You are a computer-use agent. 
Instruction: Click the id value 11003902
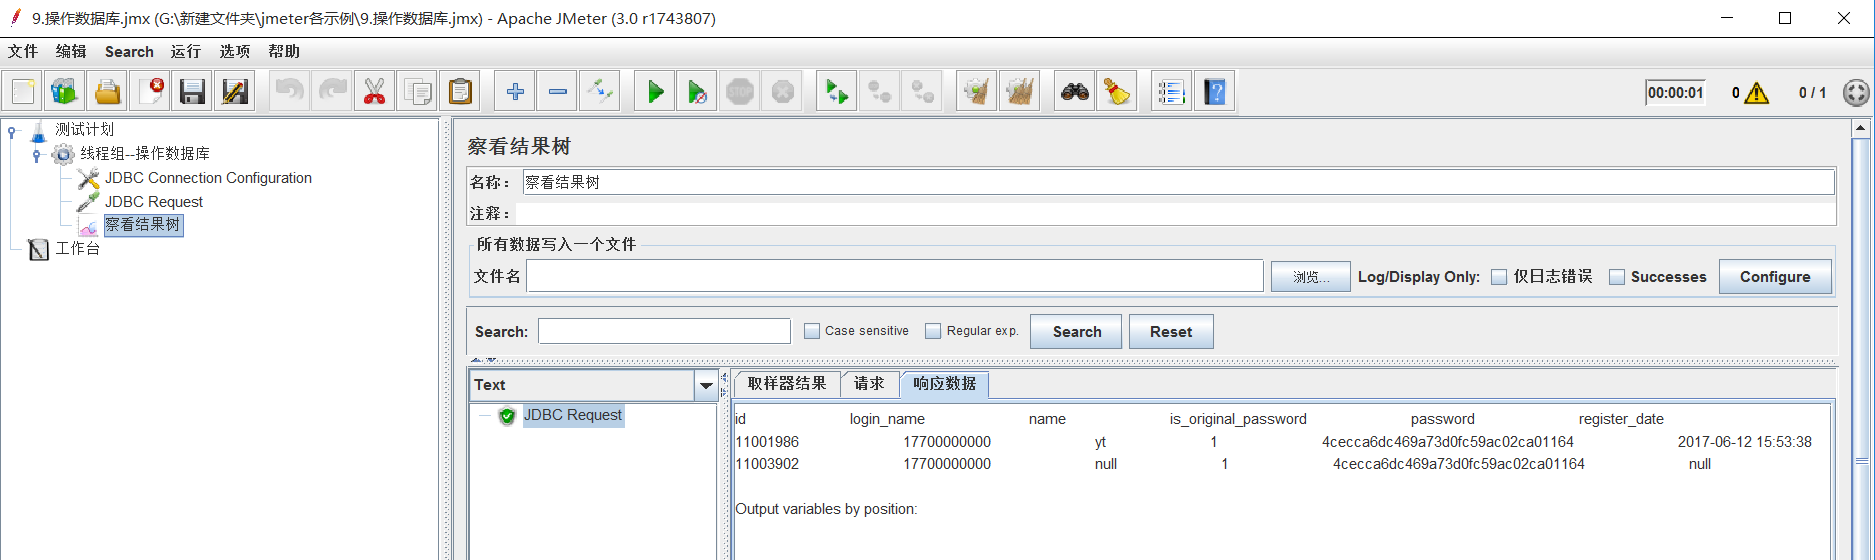pos(767,464)
